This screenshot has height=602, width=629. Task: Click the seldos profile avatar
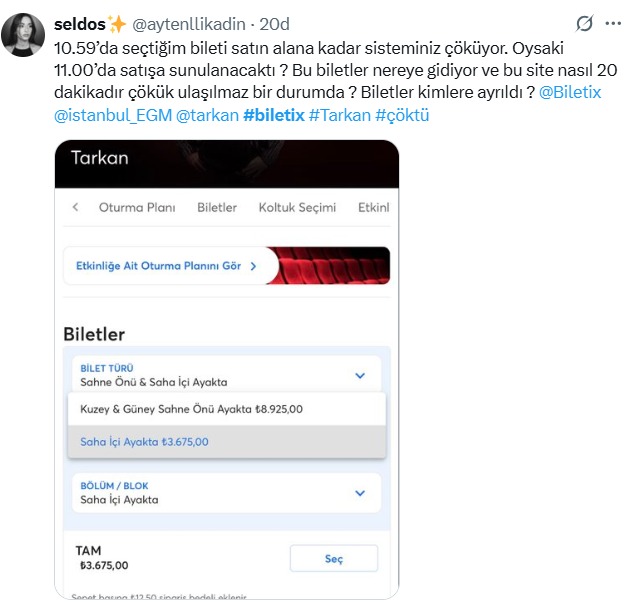[x=22, y=36]
